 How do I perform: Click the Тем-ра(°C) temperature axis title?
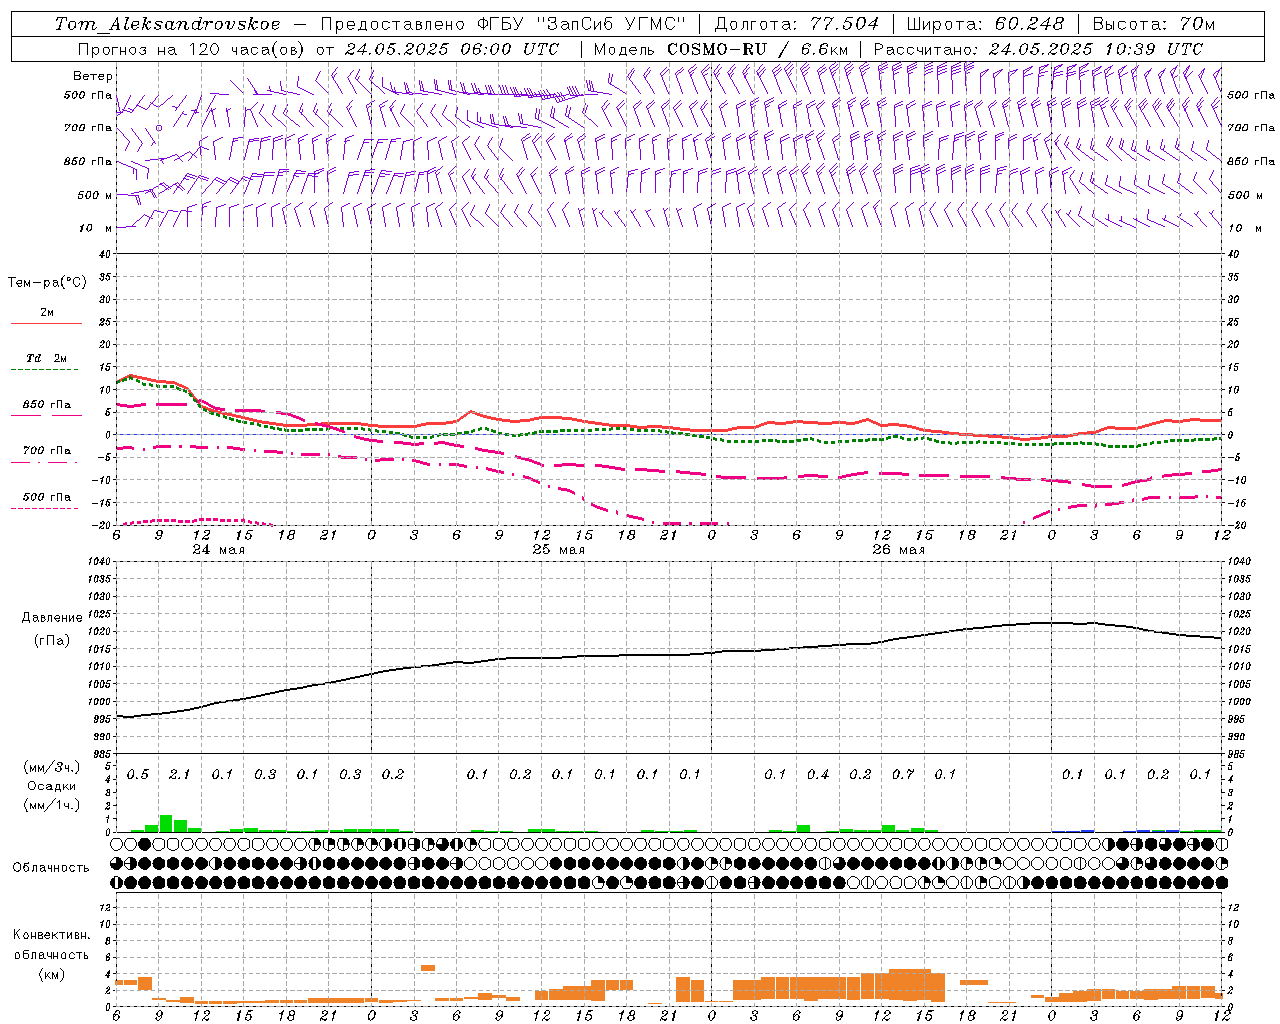[47, 283]
